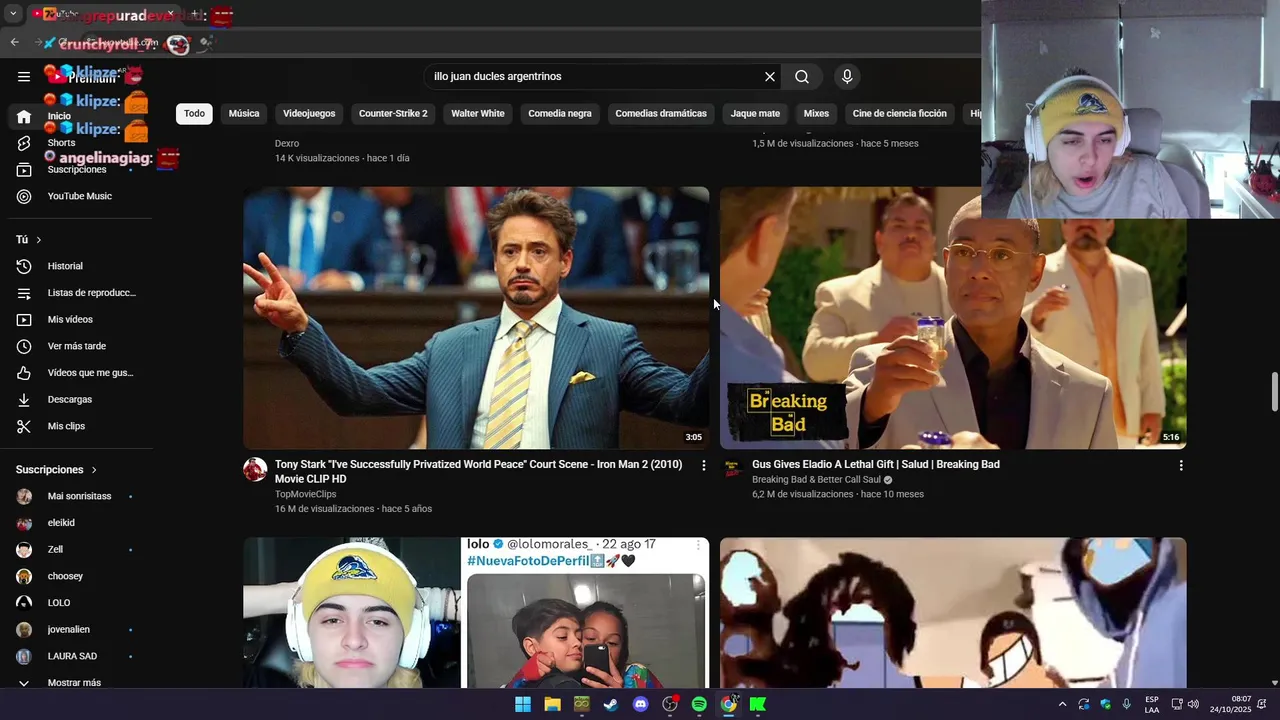Open options menu for Tony Stark video

tap(704, 465)
